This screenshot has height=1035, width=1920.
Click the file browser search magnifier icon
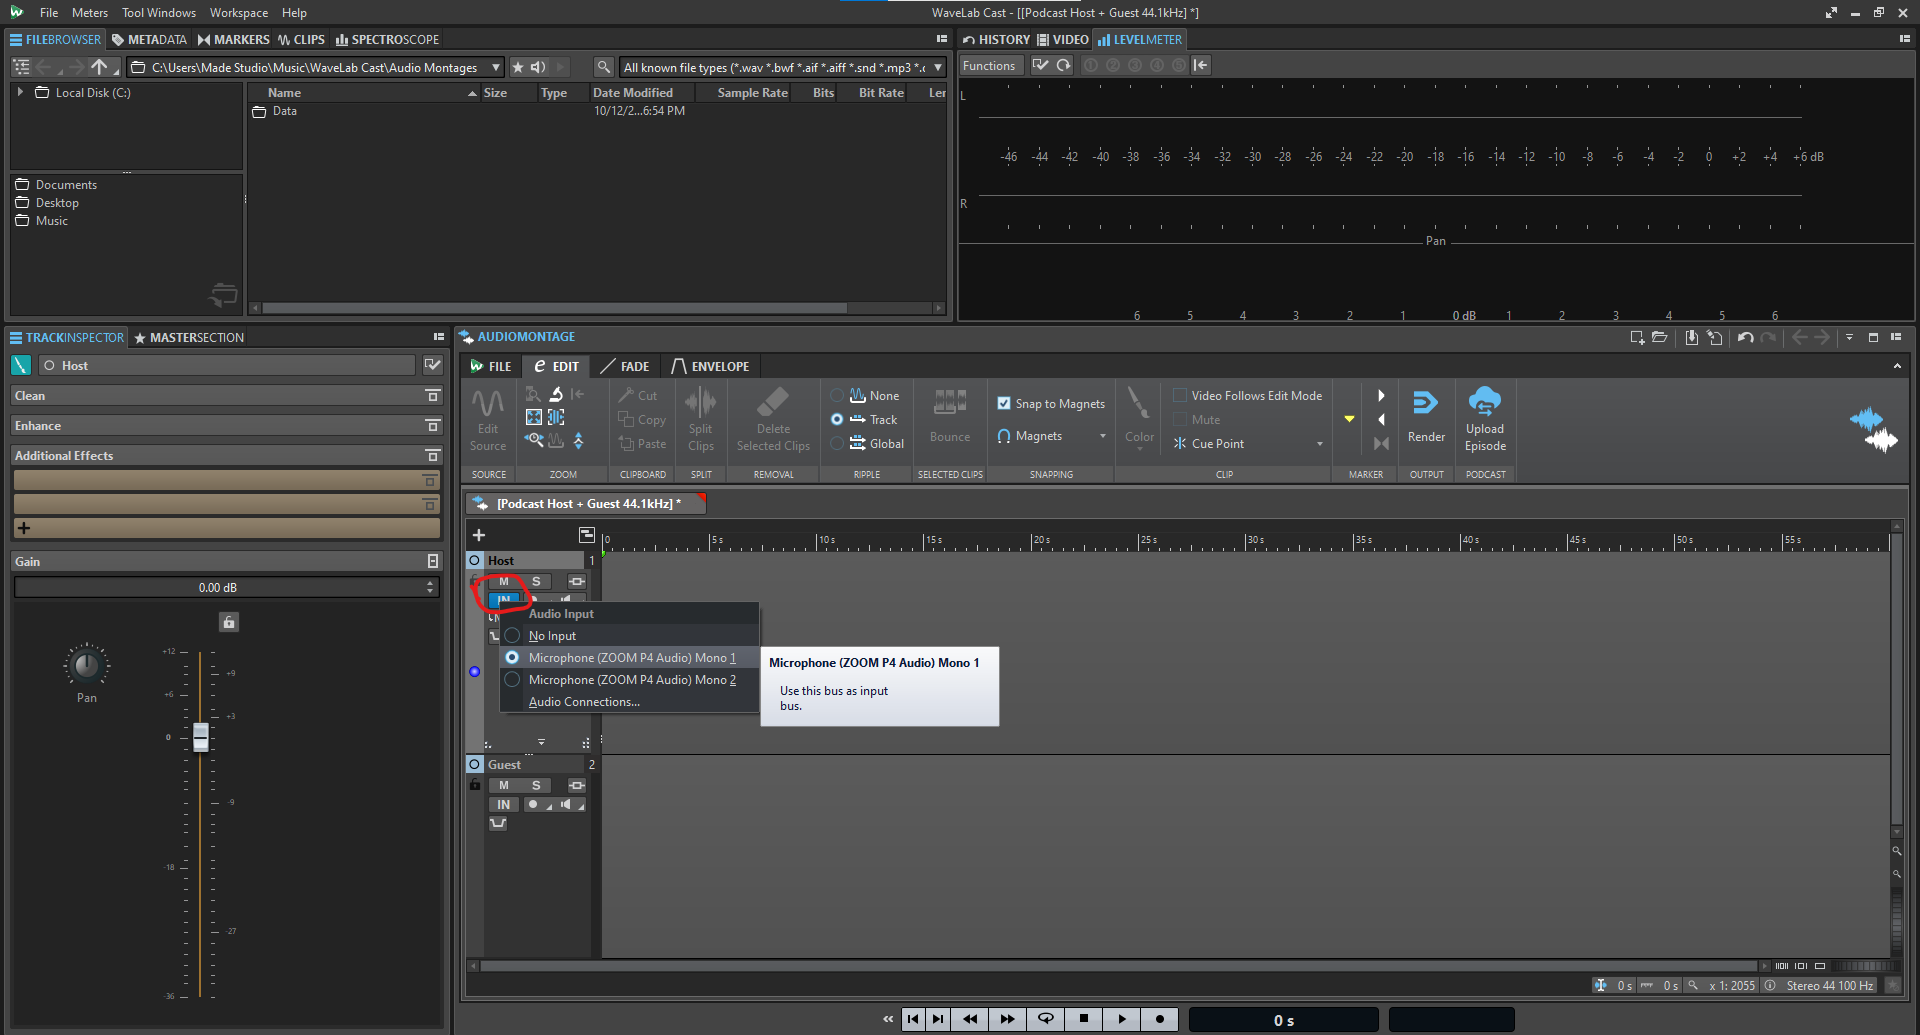click(603, 67)
